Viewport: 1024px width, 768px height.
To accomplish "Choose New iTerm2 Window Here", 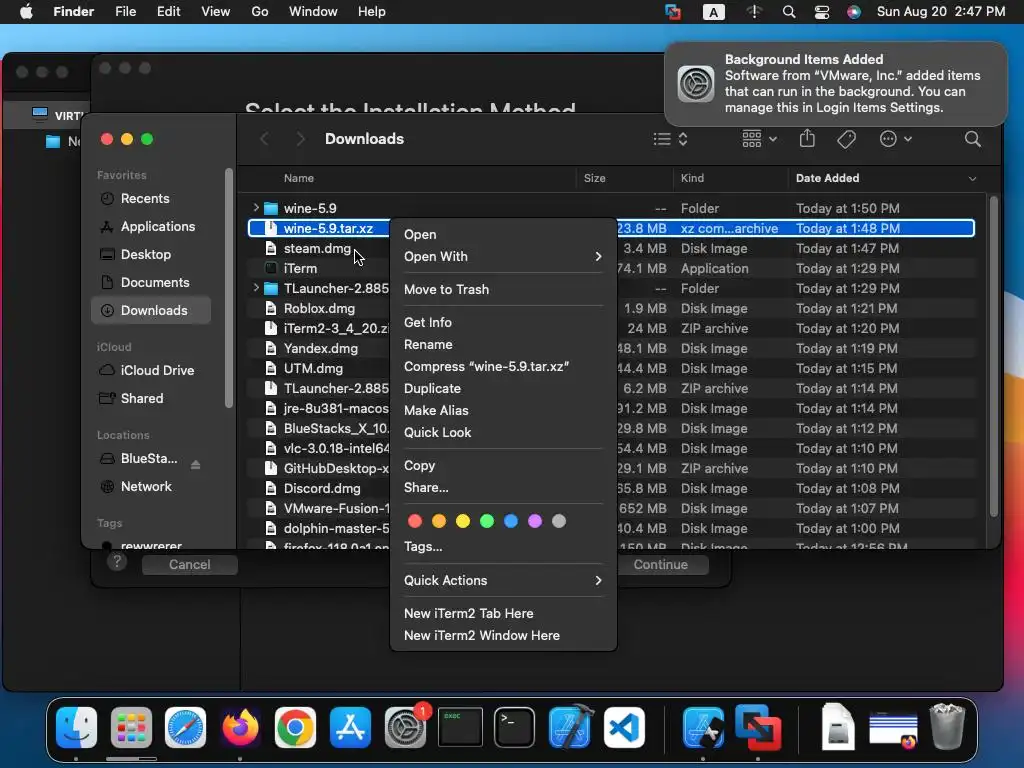I will [x=503, y=635].
